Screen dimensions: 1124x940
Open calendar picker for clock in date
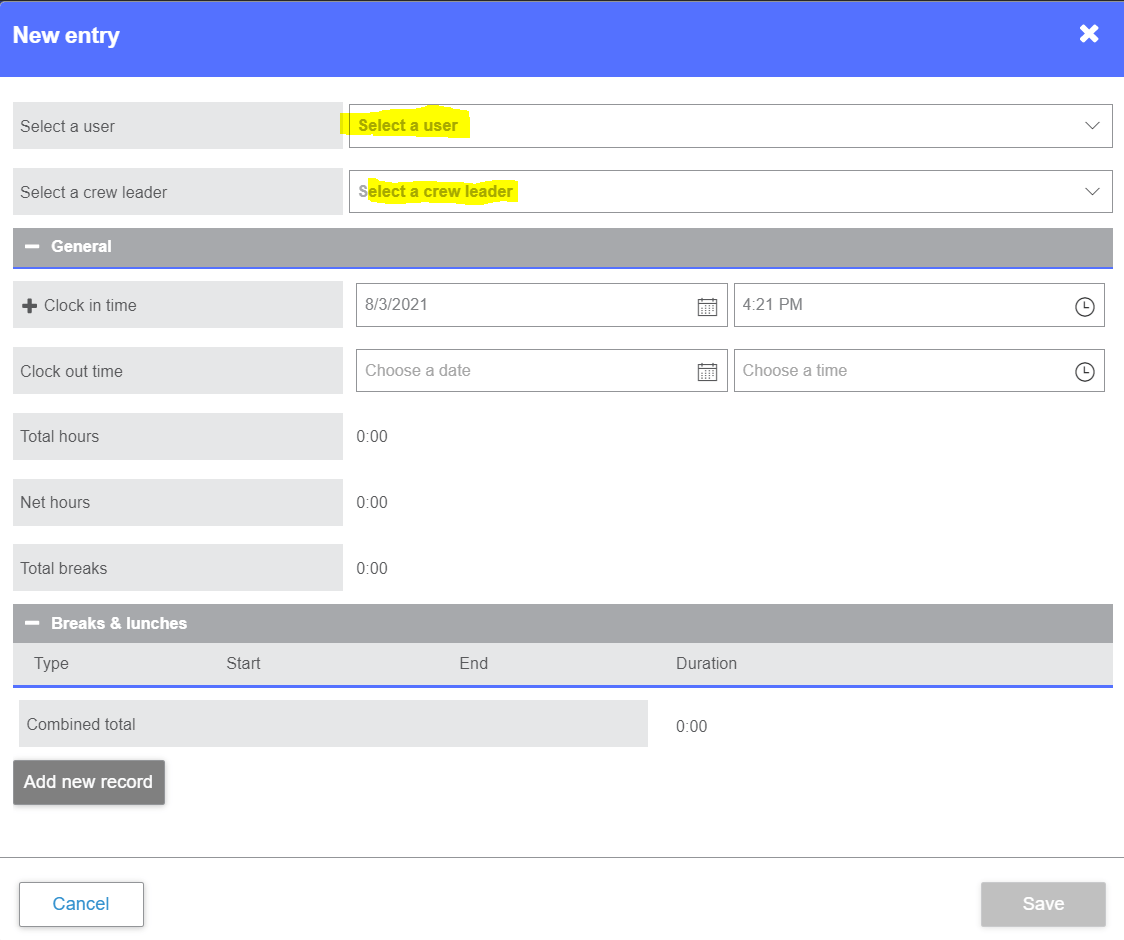707,307
